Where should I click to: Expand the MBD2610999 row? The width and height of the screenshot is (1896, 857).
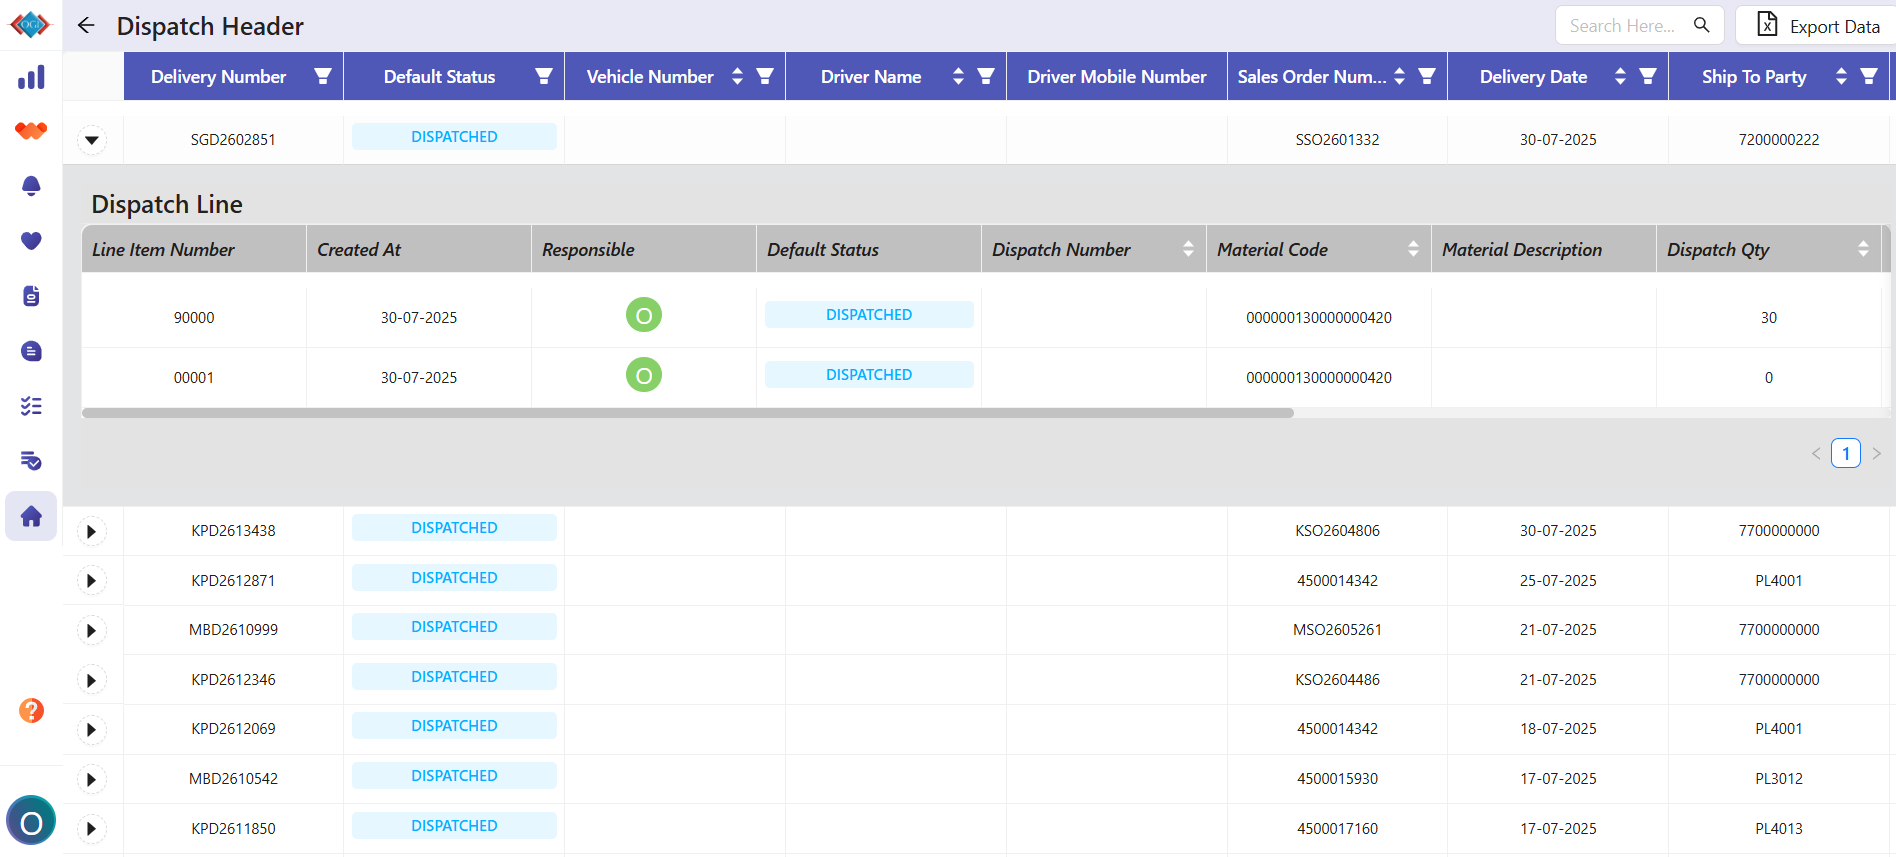coord(91,630)
